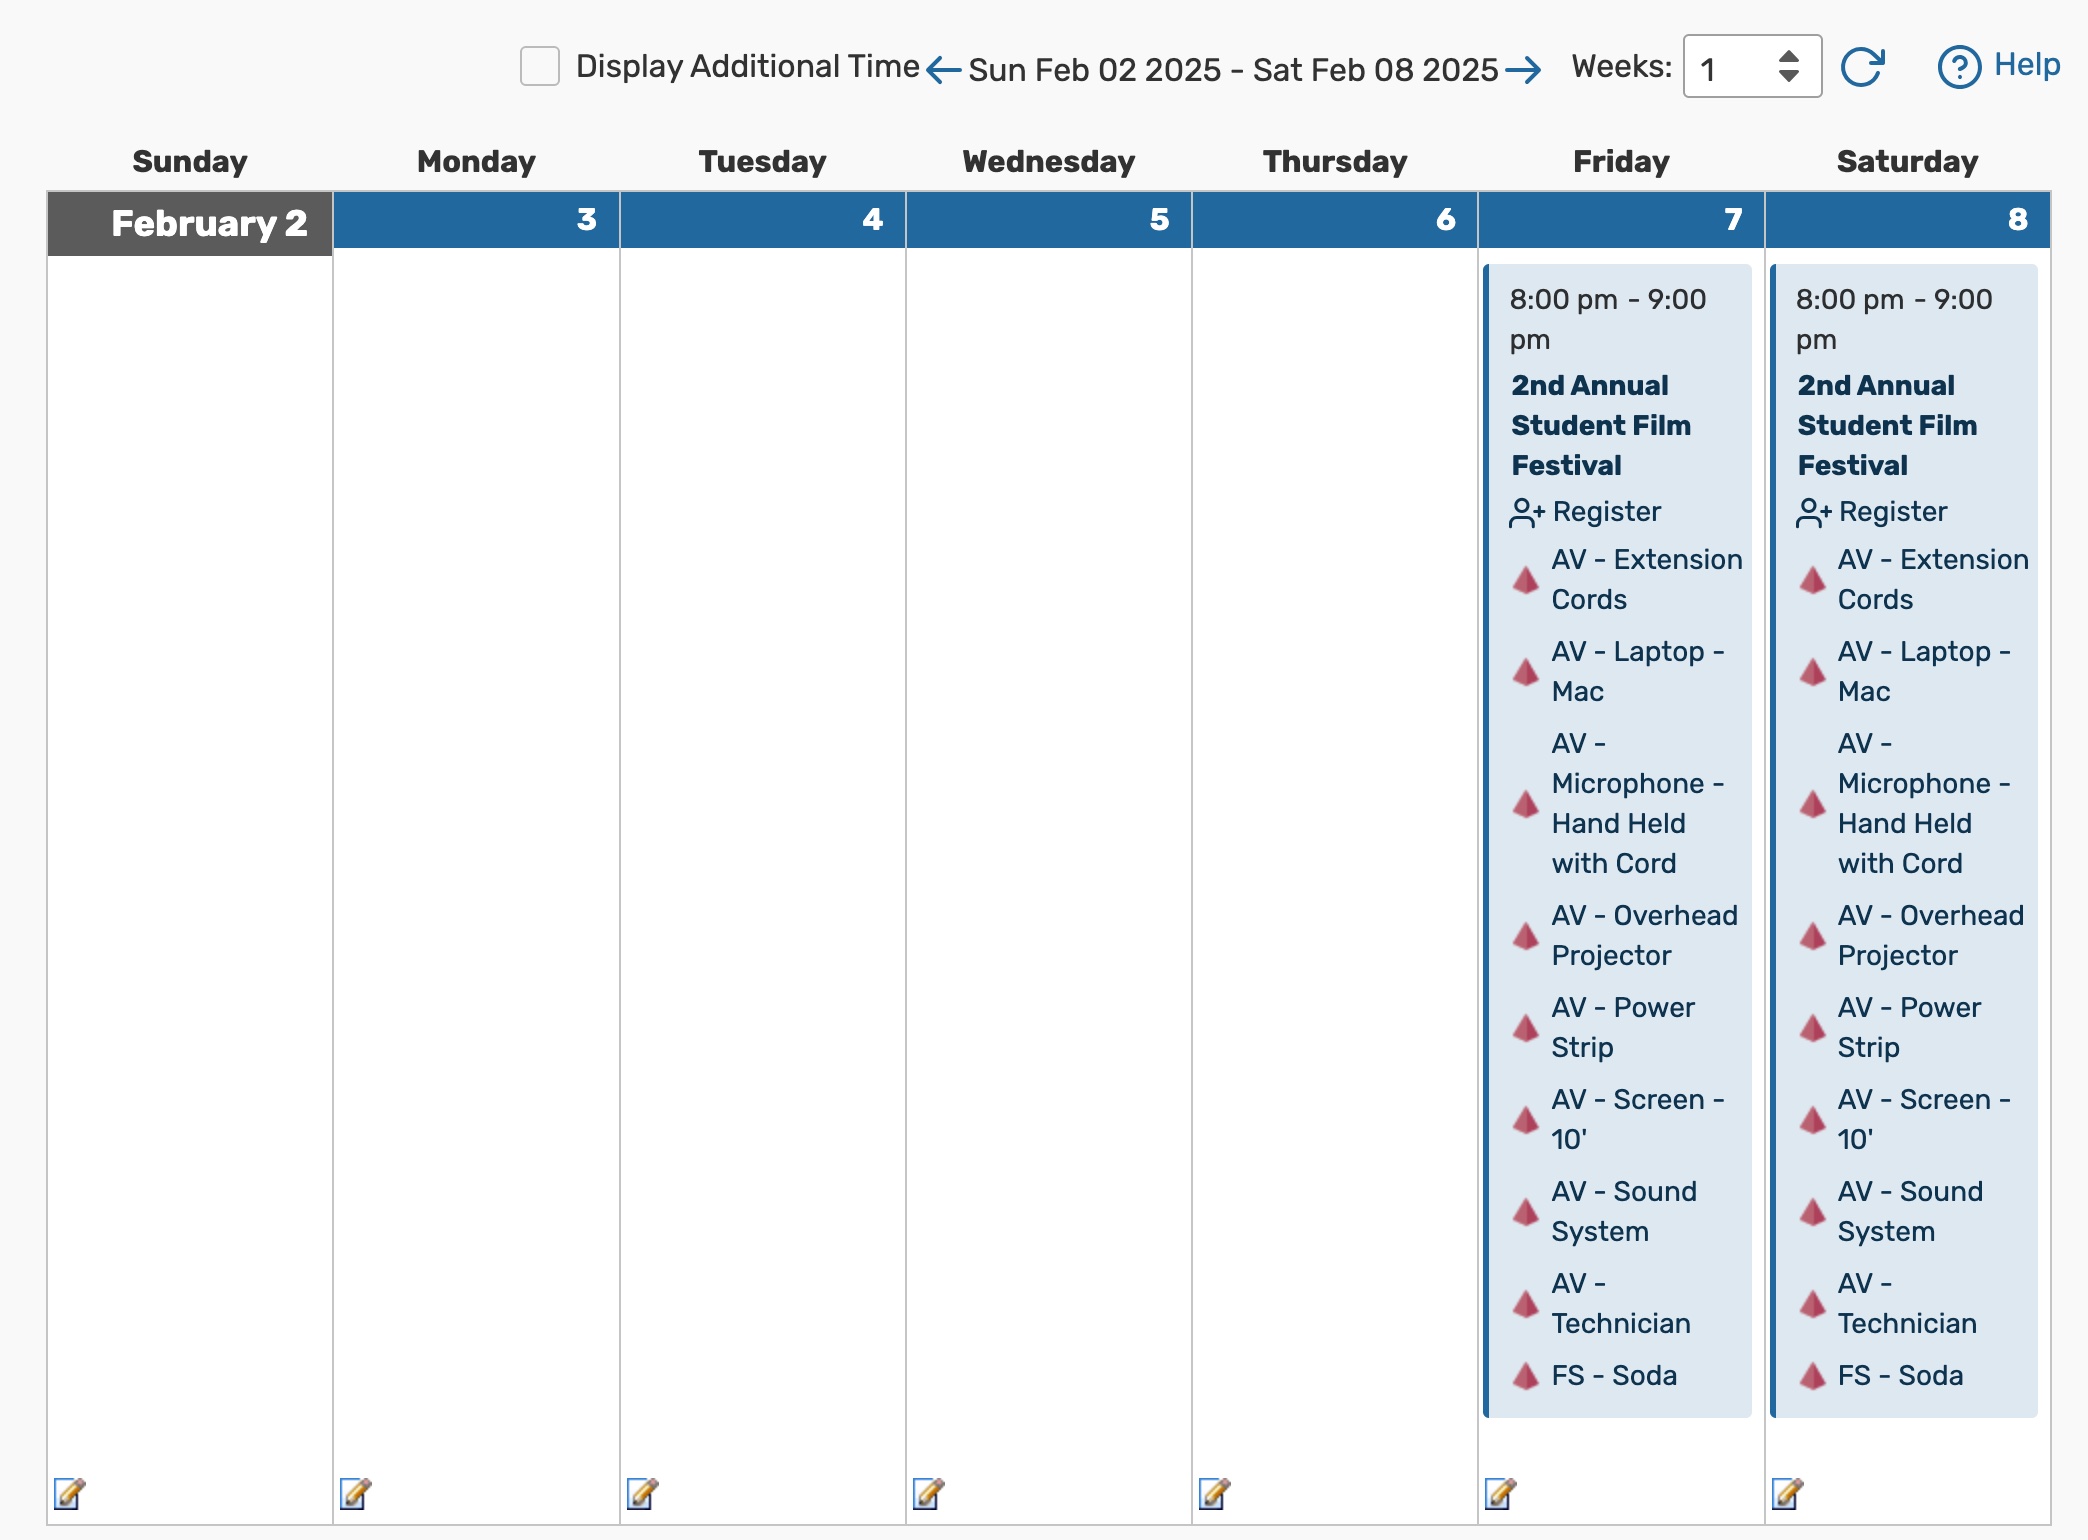Screen dimensions: 2088x1540
Task: Click AV - Technician resource icon on Friday
Action: pos(1525,1304)
